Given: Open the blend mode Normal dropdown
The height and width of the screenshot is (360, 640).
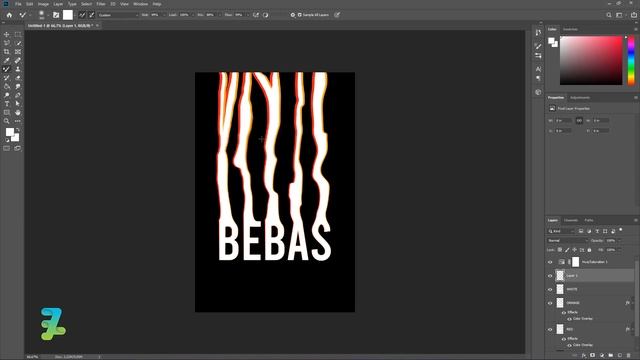Looking at the screenshot, I should tap(567, 241).
